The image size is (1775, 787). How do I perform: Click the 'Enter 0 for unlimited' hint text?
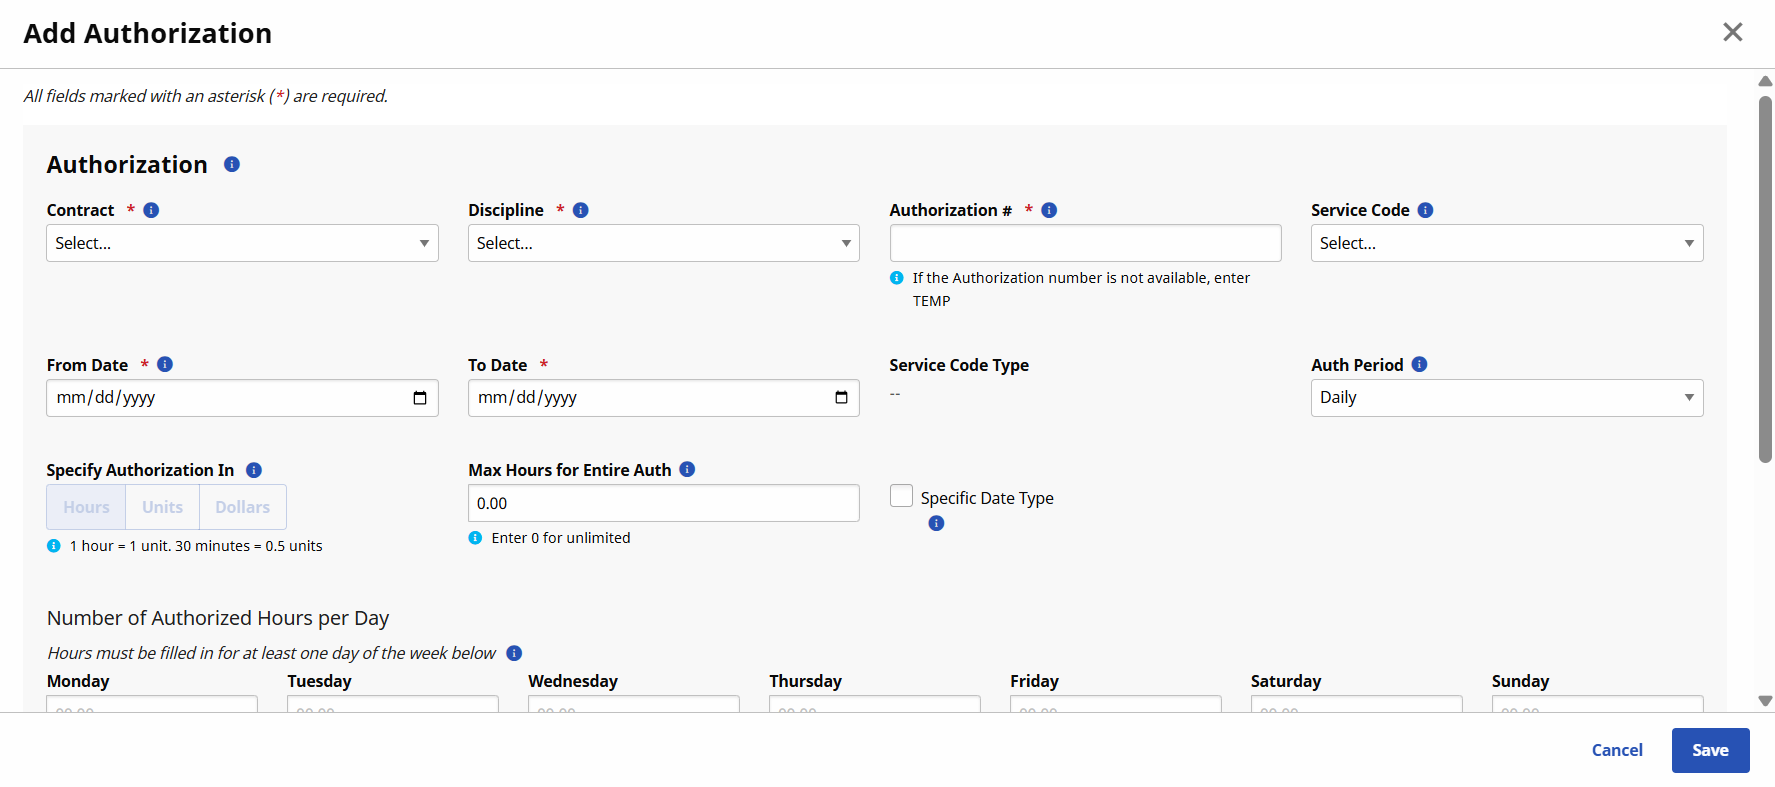click(561, 538)
